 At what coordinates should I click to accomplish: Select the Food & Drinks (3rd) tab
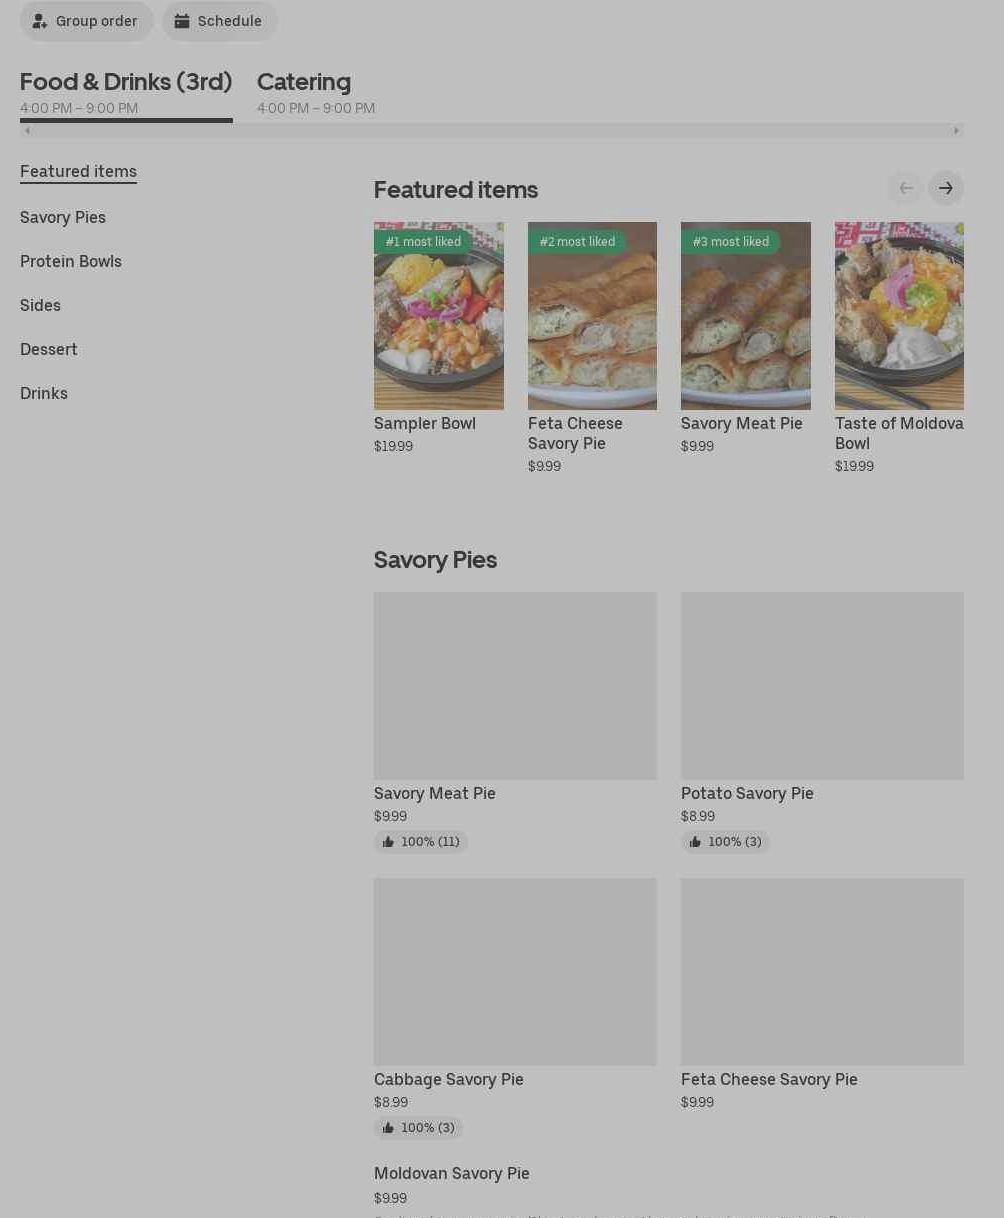coord(126,82)
